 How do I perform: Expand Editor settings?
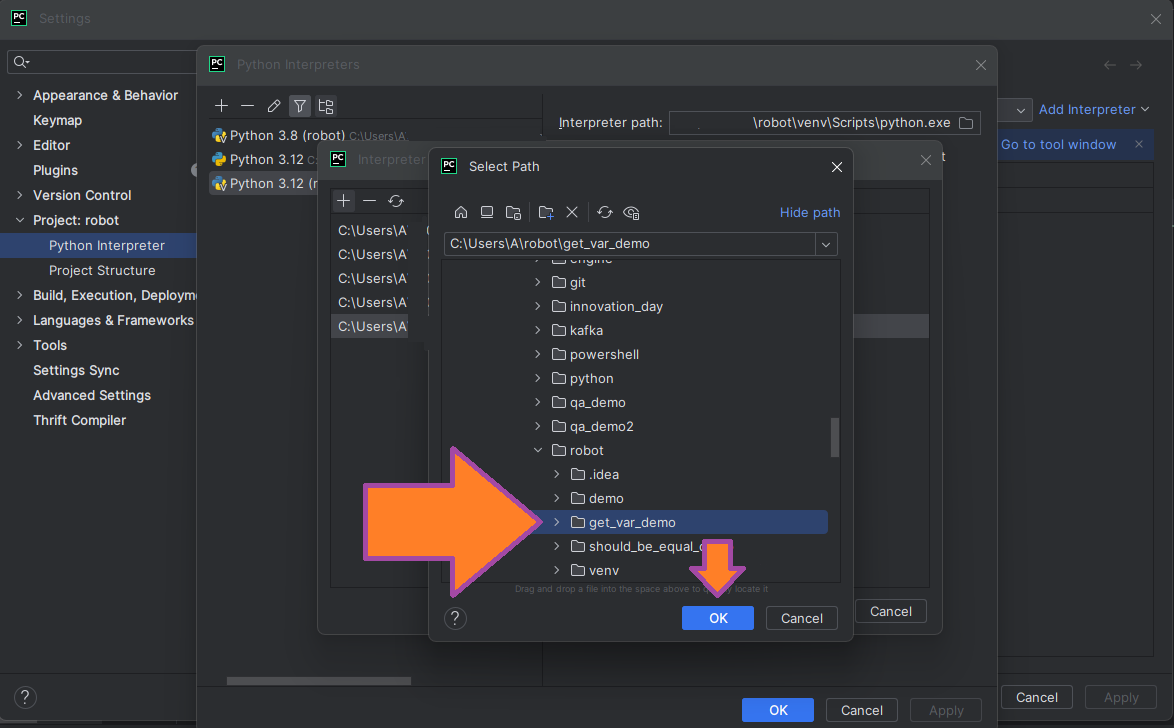19,145
